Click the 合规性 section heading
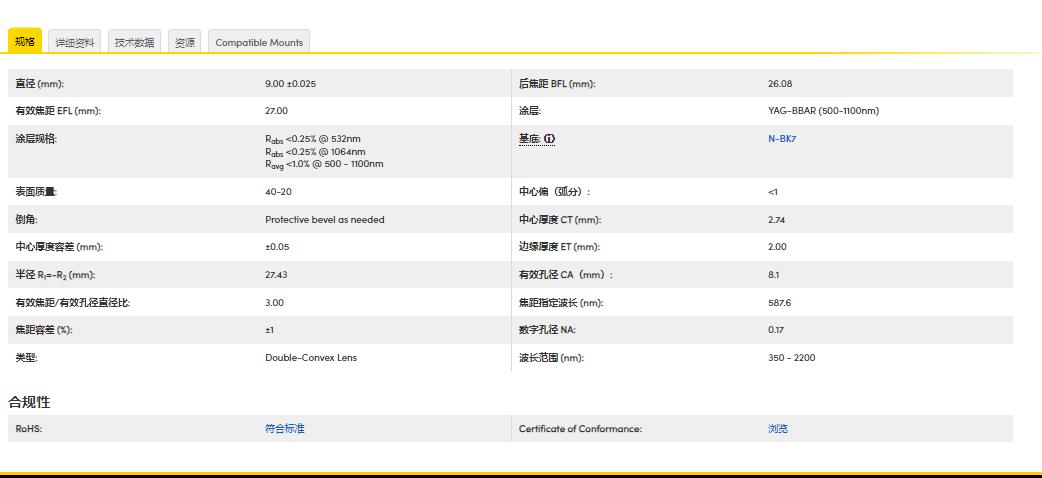The image size is (1042, 478). (x=29, y=402)
